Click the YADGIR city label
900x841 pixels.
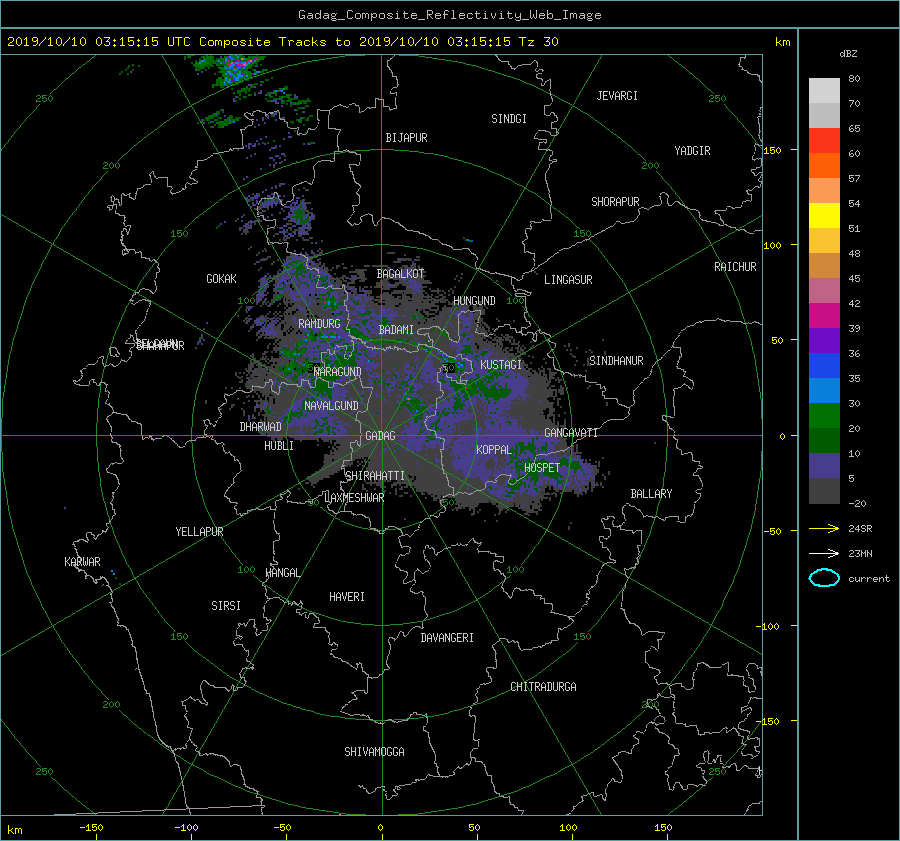(x=692, y=151)
